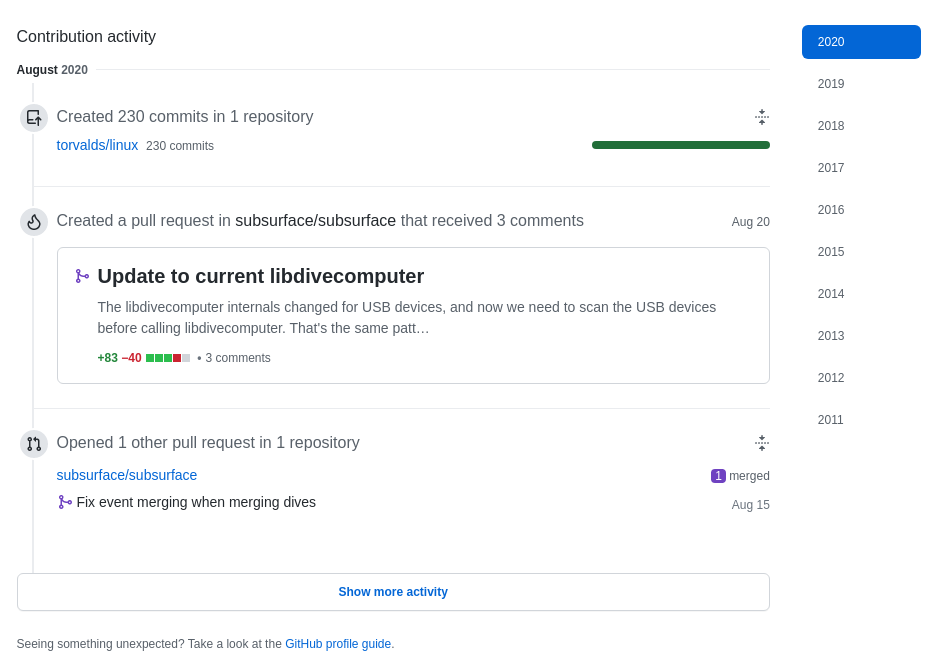Click merged icon beside Update to current libdivecomputer

click(x=82, y=276)
